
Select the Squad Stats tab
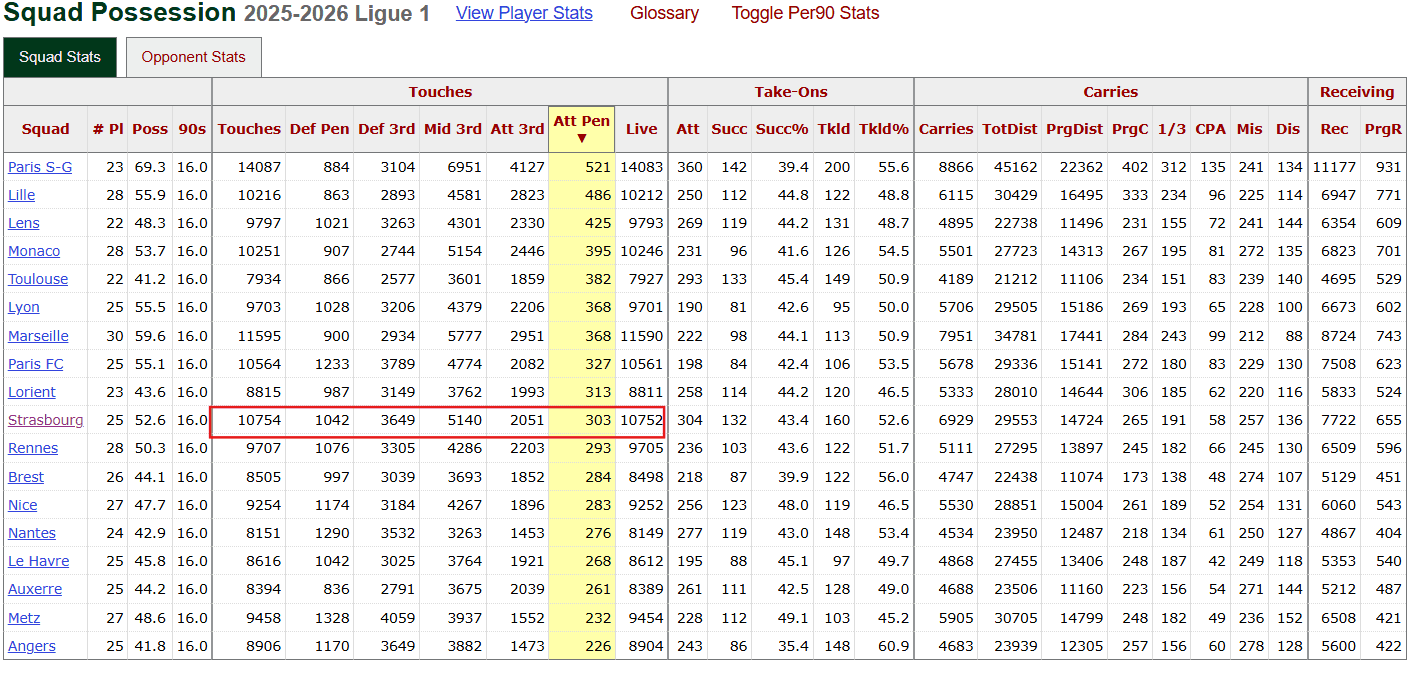point(60,57)
